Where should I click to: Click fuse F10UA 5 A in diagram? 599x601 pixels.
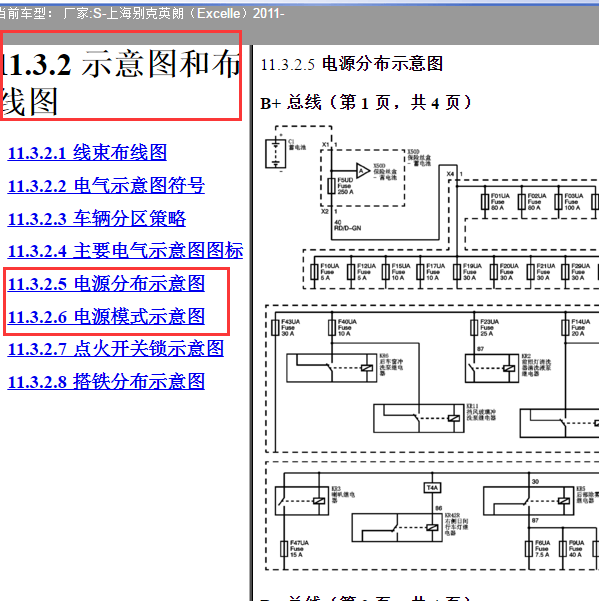click(315, 272)
